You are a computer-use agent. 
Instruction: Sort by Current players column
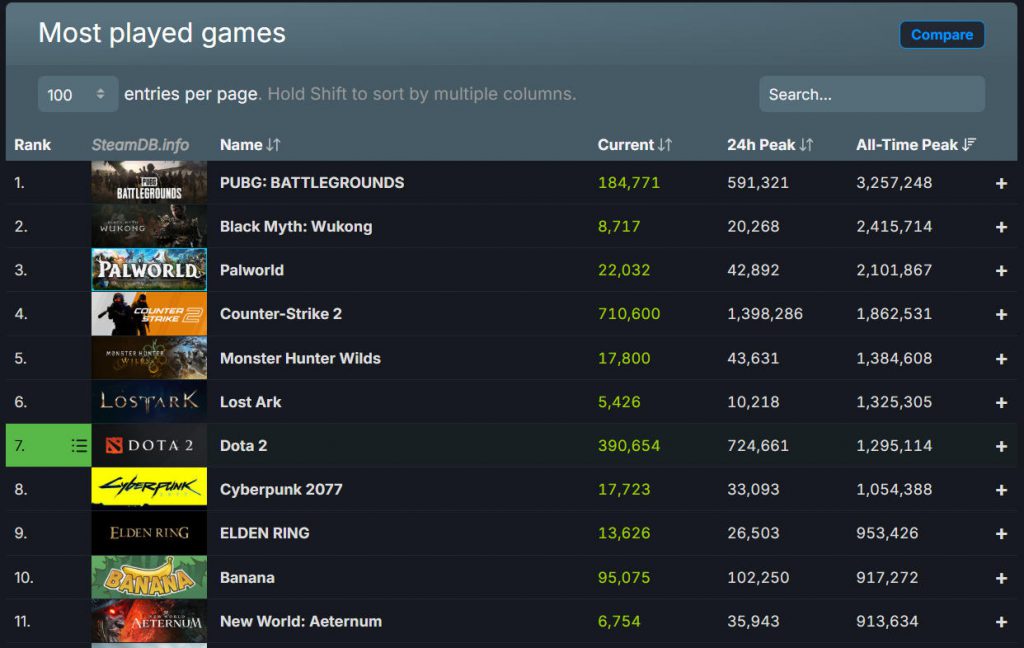pyautogui.click(x=634, y=145)
